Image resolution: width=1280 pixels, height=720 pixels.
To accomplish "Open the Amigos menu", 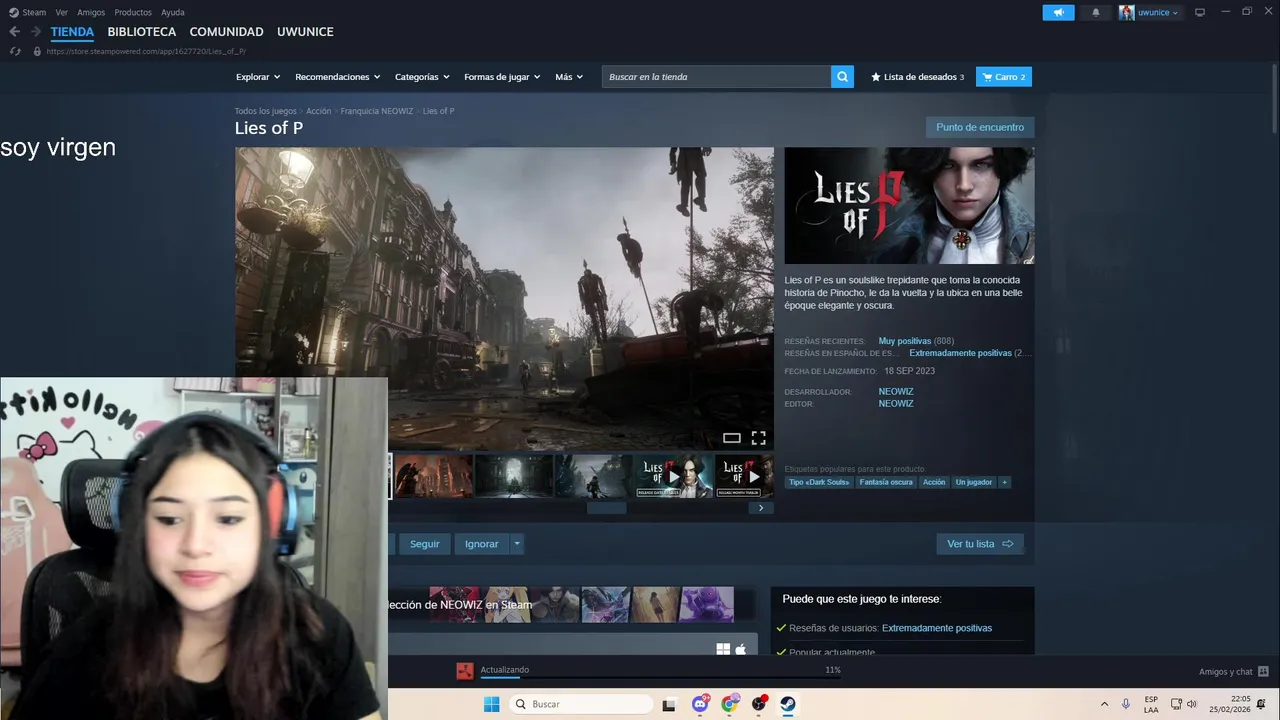I will click(x=91, y=12).
